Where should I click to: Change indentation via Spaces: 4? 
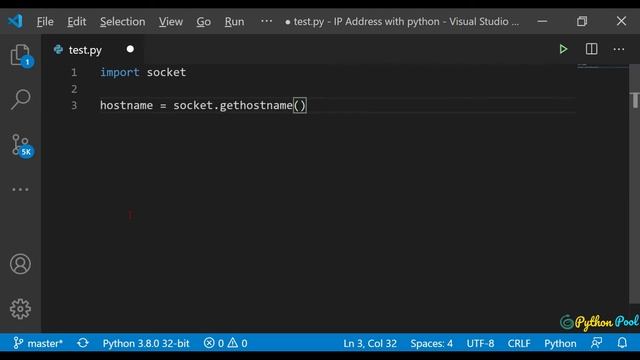coord(431,343)
